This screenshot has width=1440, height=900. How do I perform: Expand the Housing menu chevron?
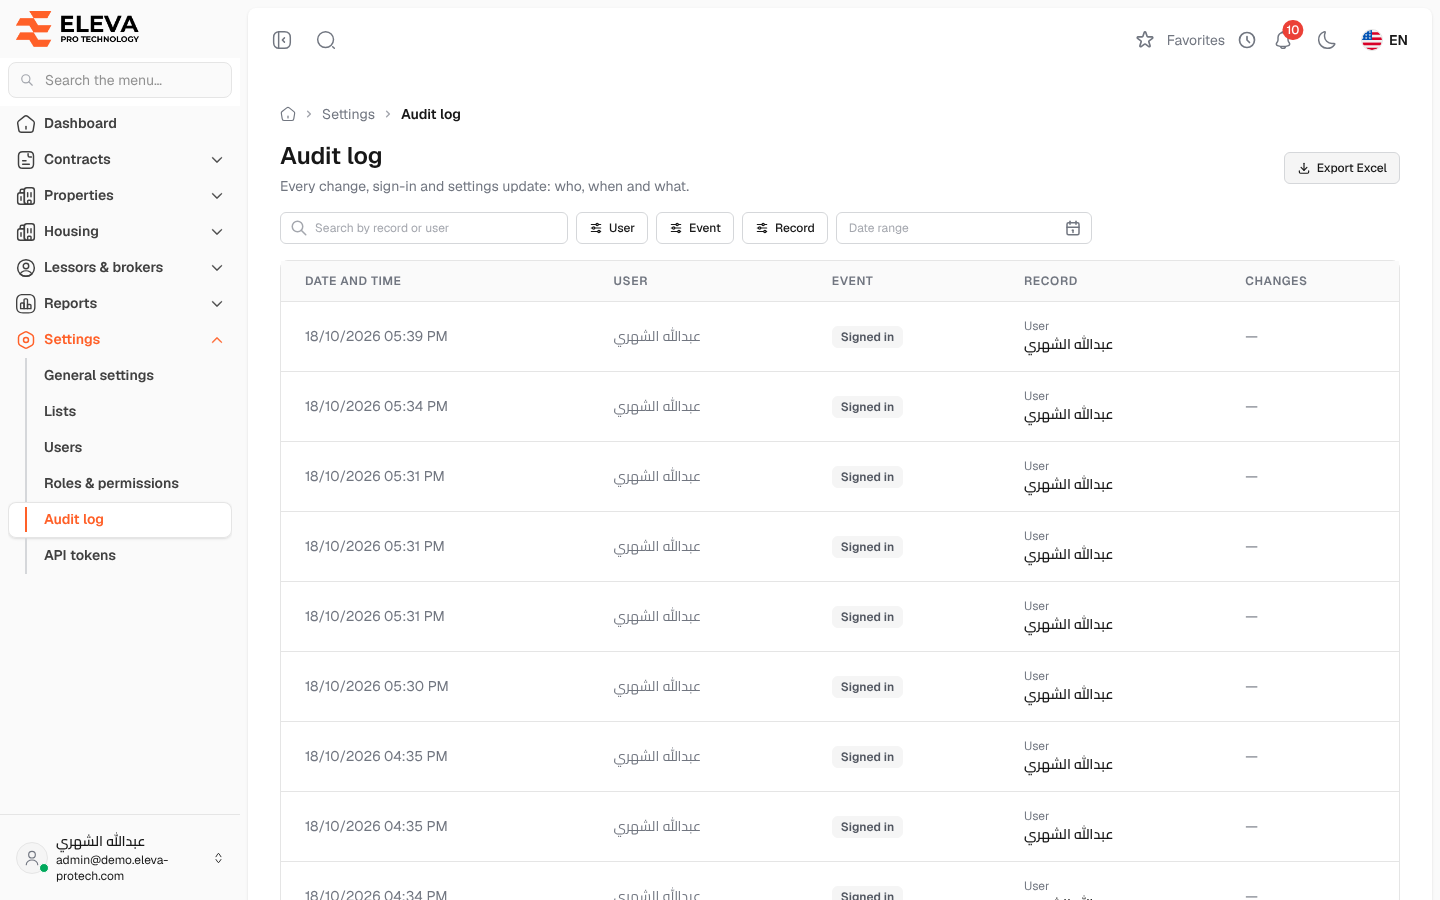coord(217,231)
